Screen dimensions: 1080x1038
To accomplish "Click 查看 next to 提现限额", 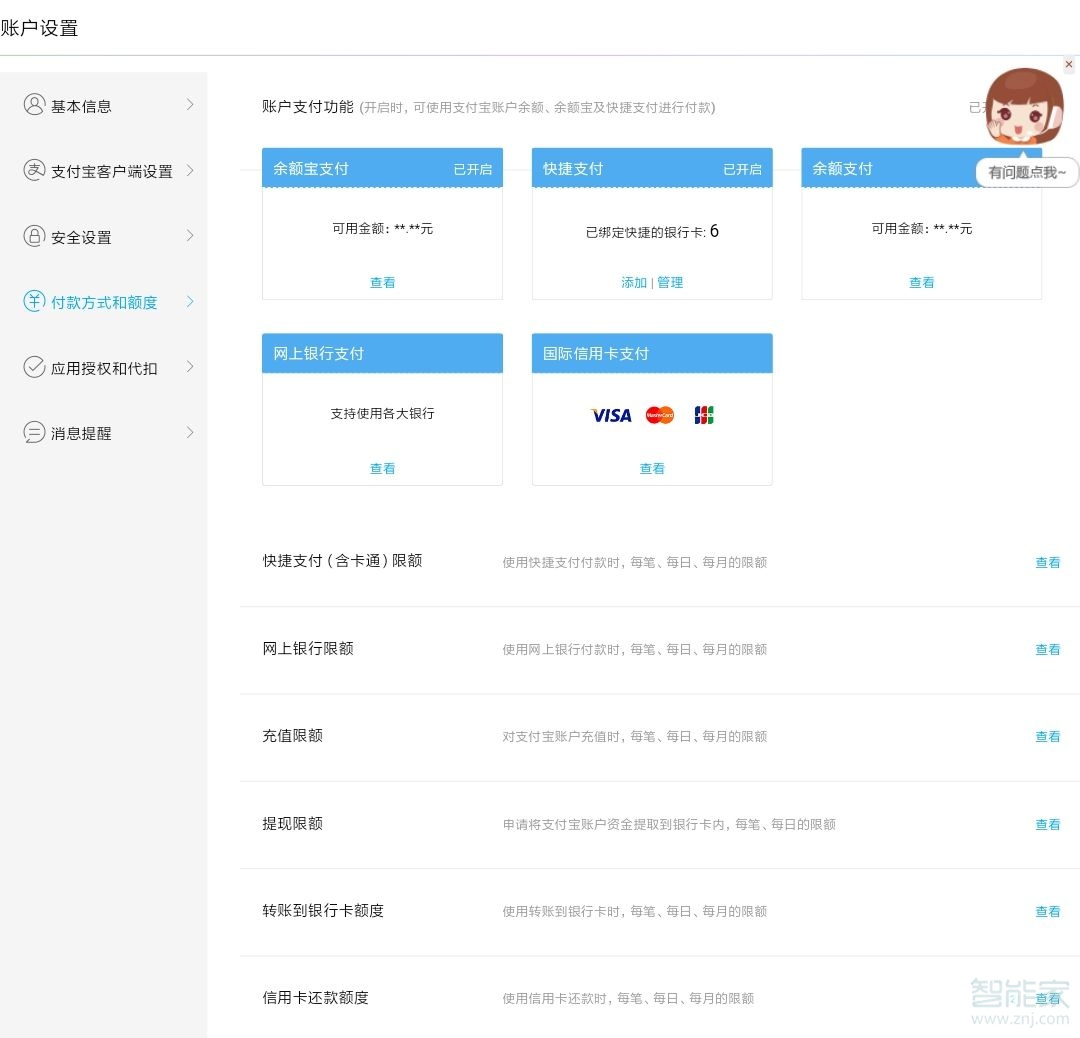I will coord(1048,824).
